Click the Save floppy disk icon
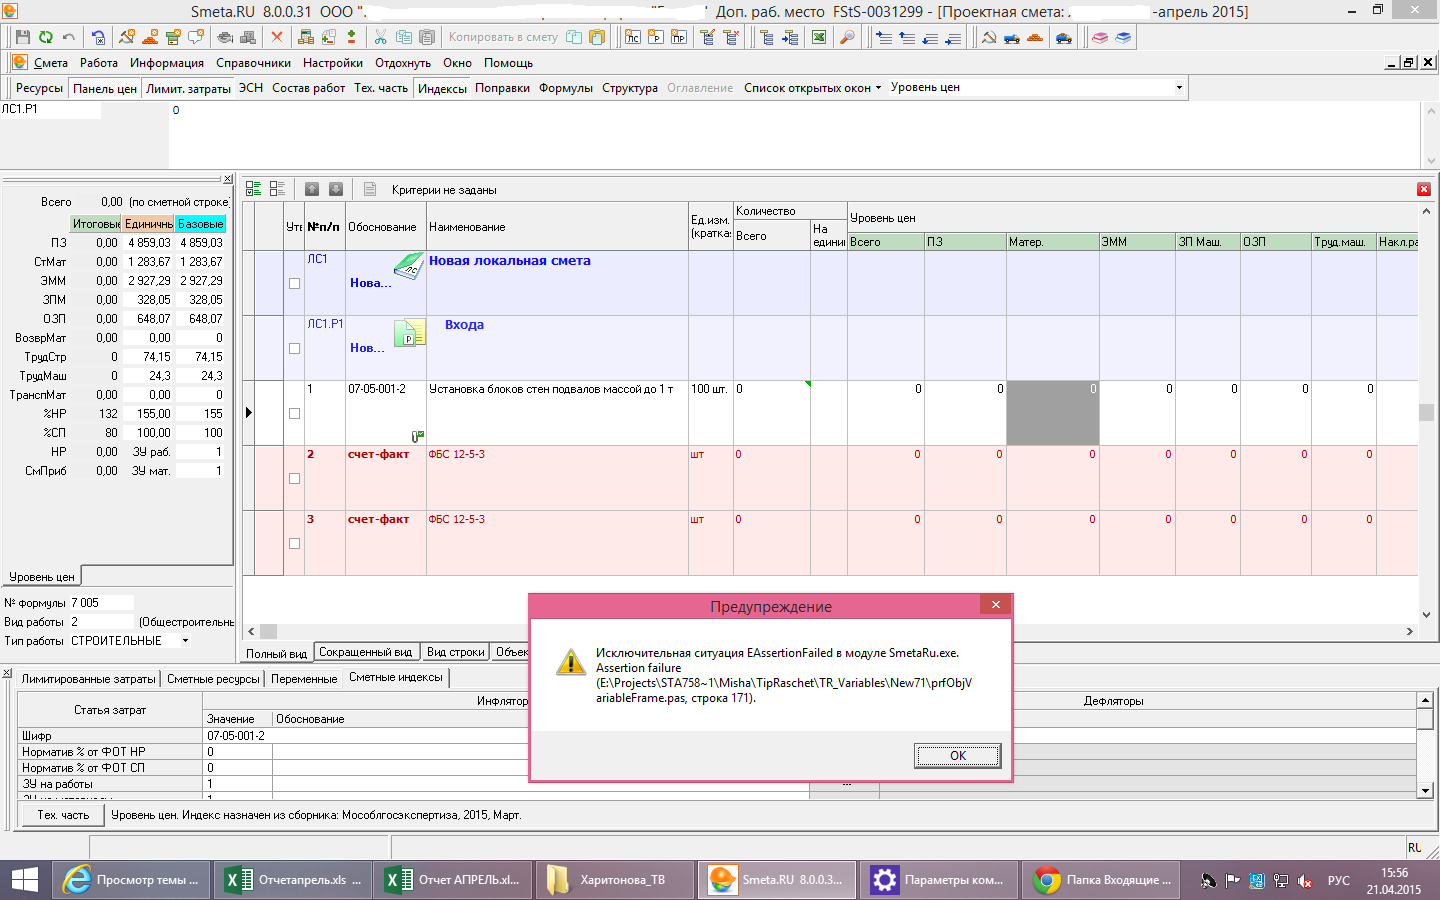1440x900 pixels. pos(22,37)
